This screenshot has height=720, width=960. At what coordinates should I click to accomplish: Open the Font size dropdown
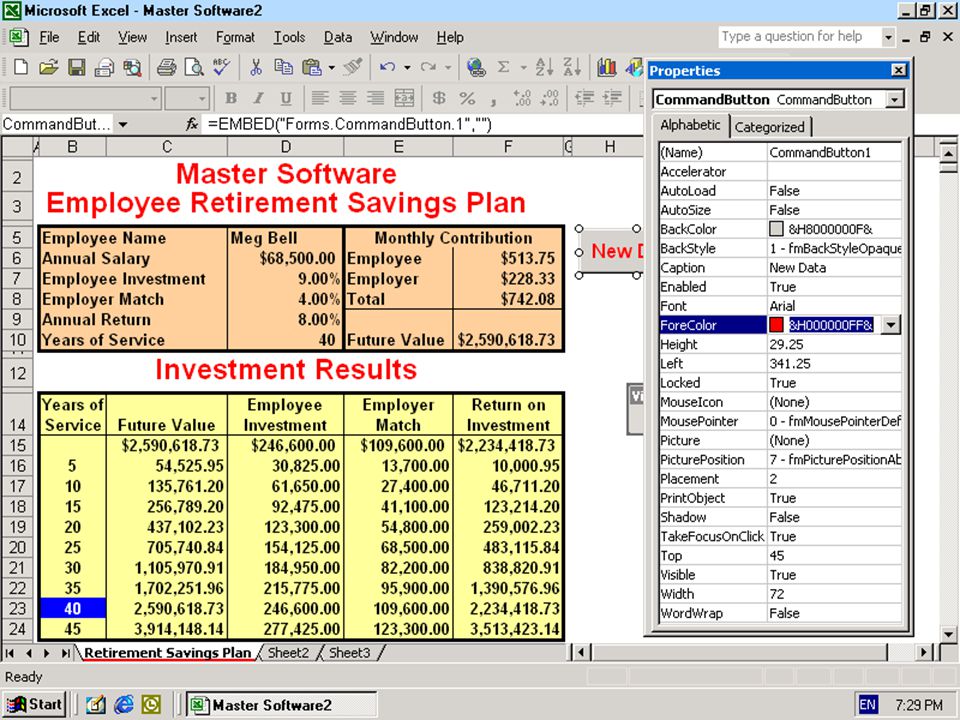(x=201, y=98)
